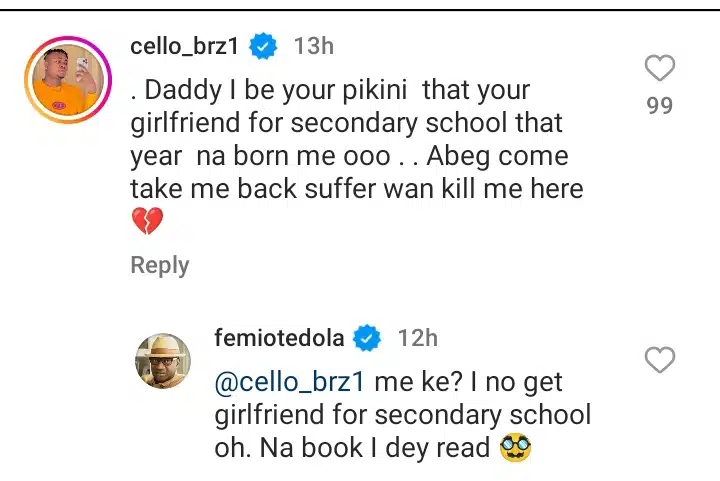Like cello_brz1's comment with the heart icon
720x481 pixels.
pos(660,69)
